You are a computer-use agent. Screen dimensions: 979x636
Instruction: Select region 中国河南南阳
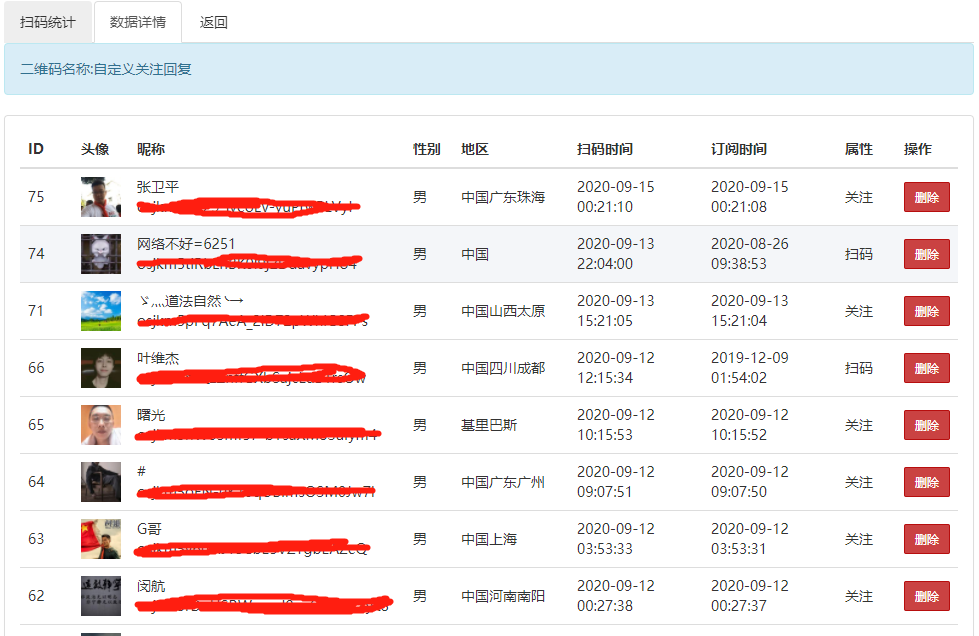pos(503,596)
